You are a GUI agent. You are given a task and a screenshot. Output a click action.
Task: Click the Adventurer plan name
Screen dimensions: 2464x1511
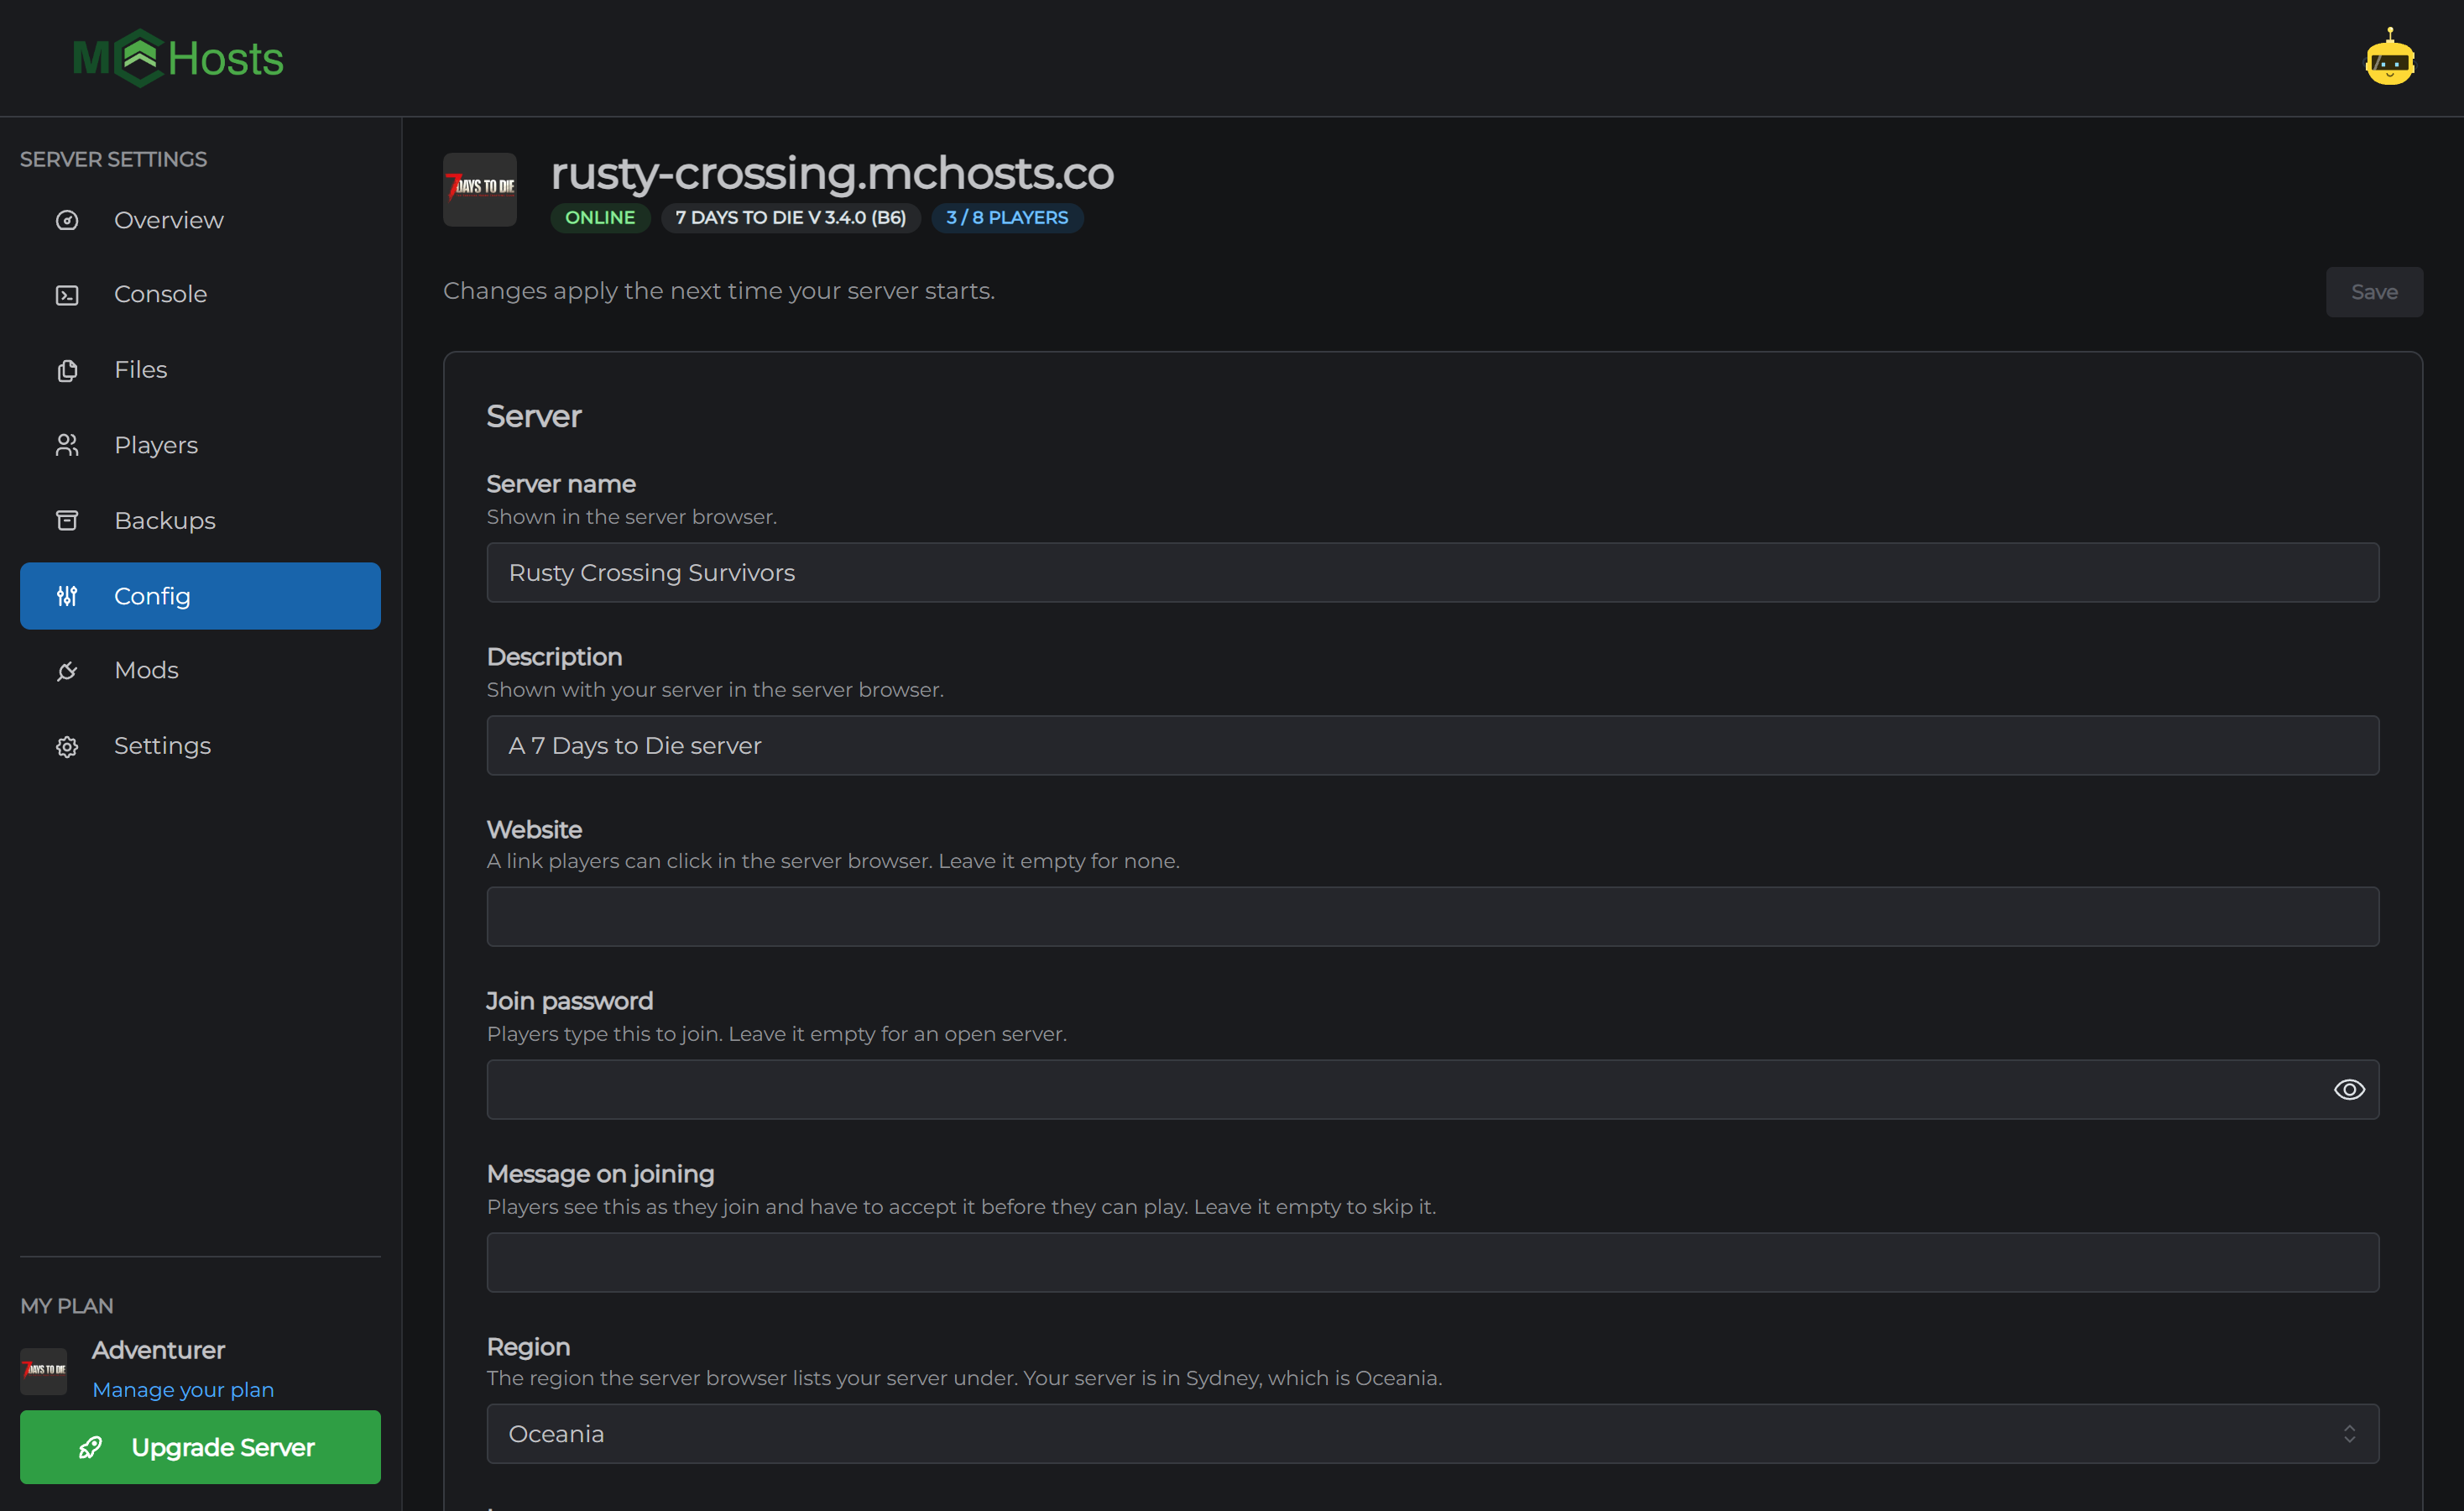point(158,1350)
